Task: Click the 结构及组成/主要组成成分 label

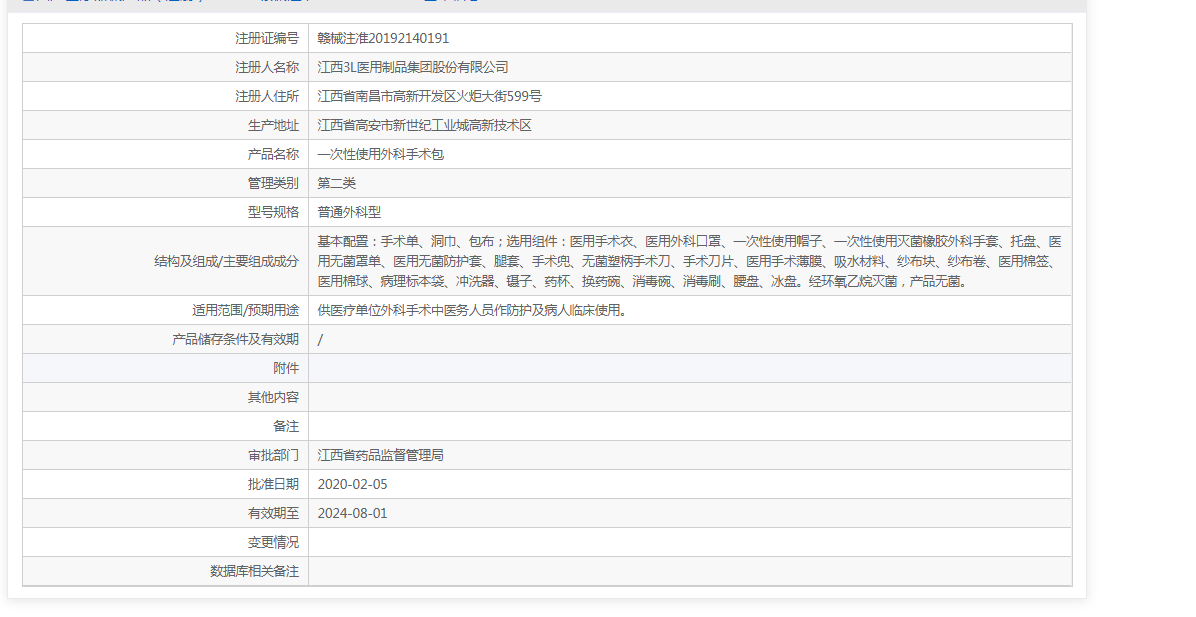Action: pos(227,262)
